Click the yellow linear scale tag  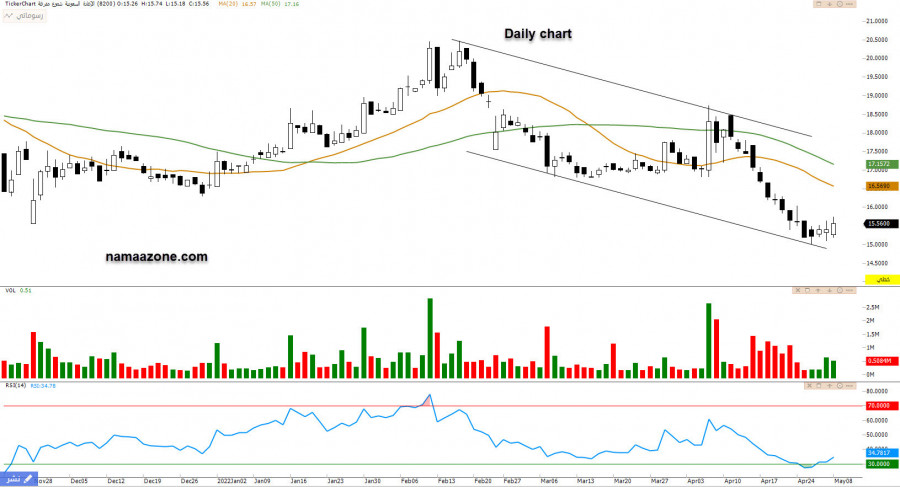[x=878, y=277]
